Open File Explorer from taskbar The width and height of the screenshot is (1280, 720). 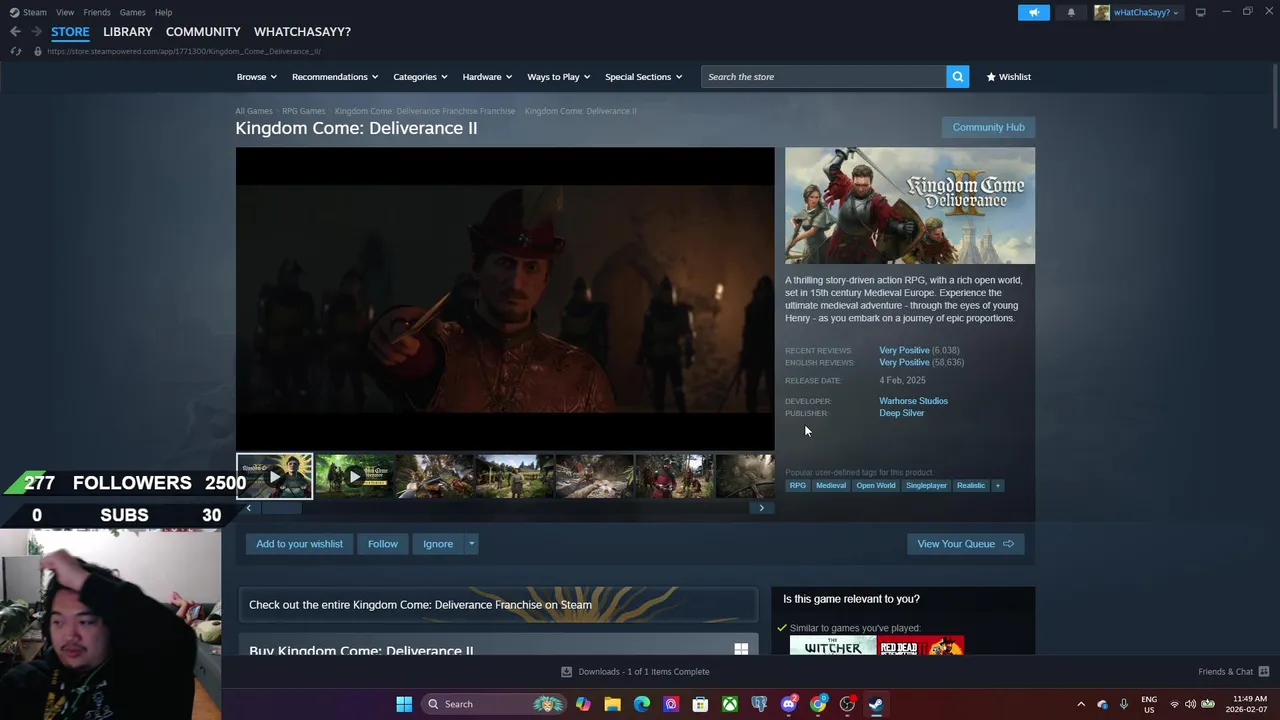click(x=612, y=704)
